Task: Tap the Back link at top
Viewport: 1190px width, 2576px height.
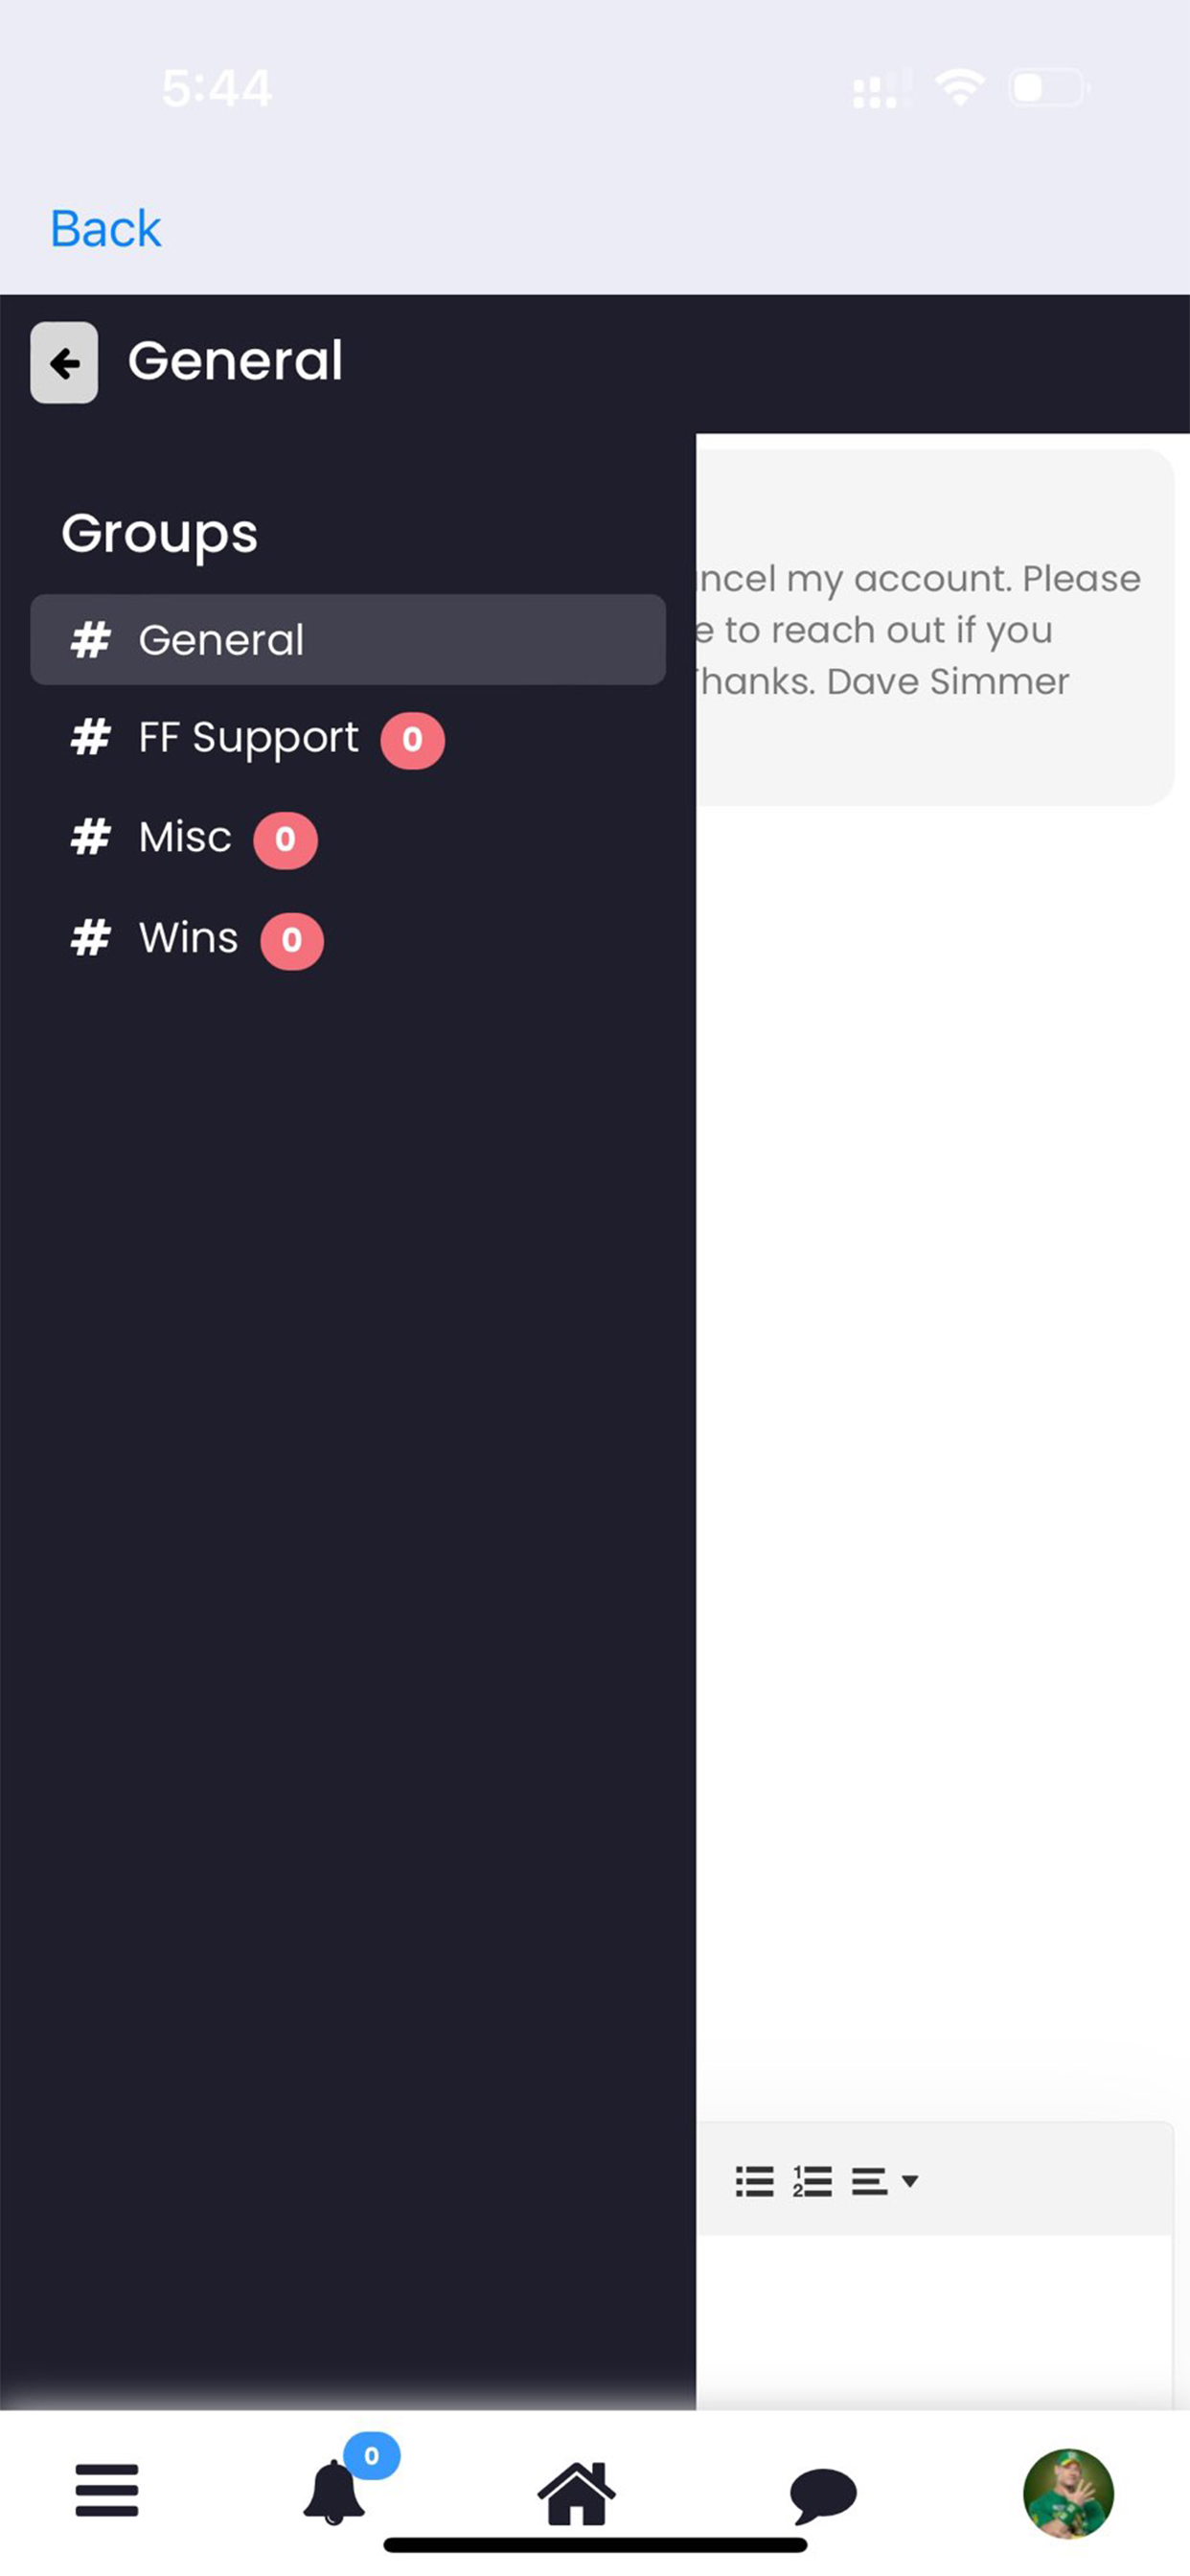Action: tap(105, 229)
